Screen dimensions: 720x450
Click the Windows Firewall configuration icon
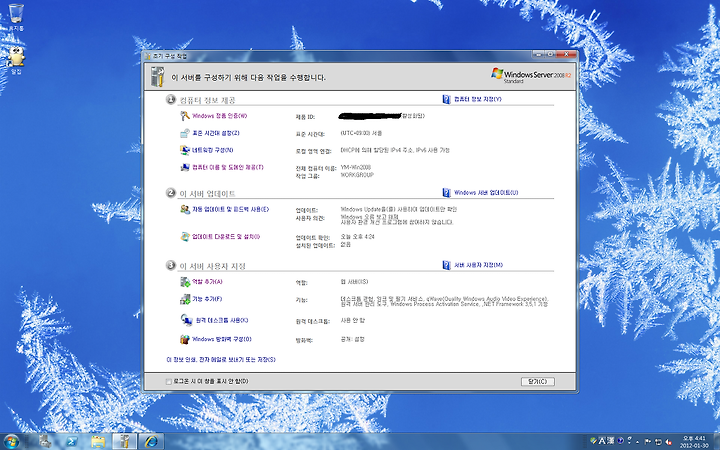pos(185,339)
